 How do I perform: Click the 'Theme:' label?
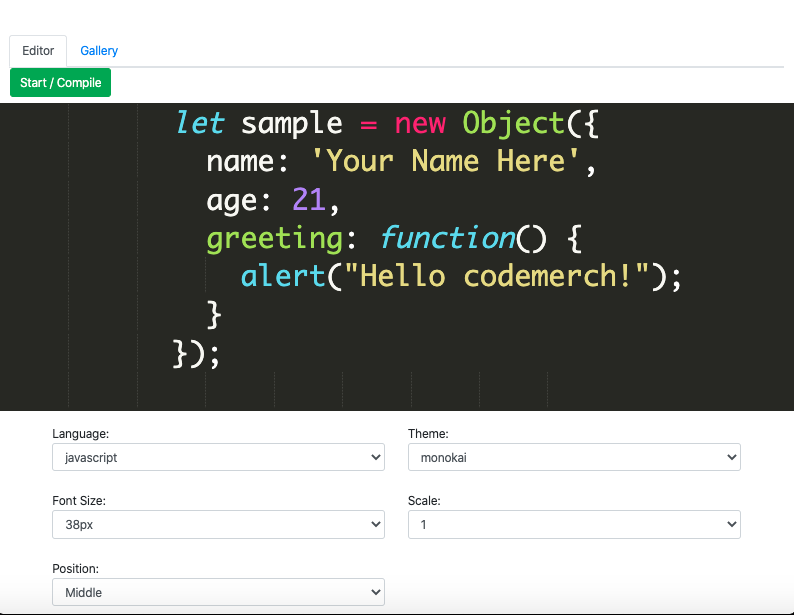pos(428,434)
